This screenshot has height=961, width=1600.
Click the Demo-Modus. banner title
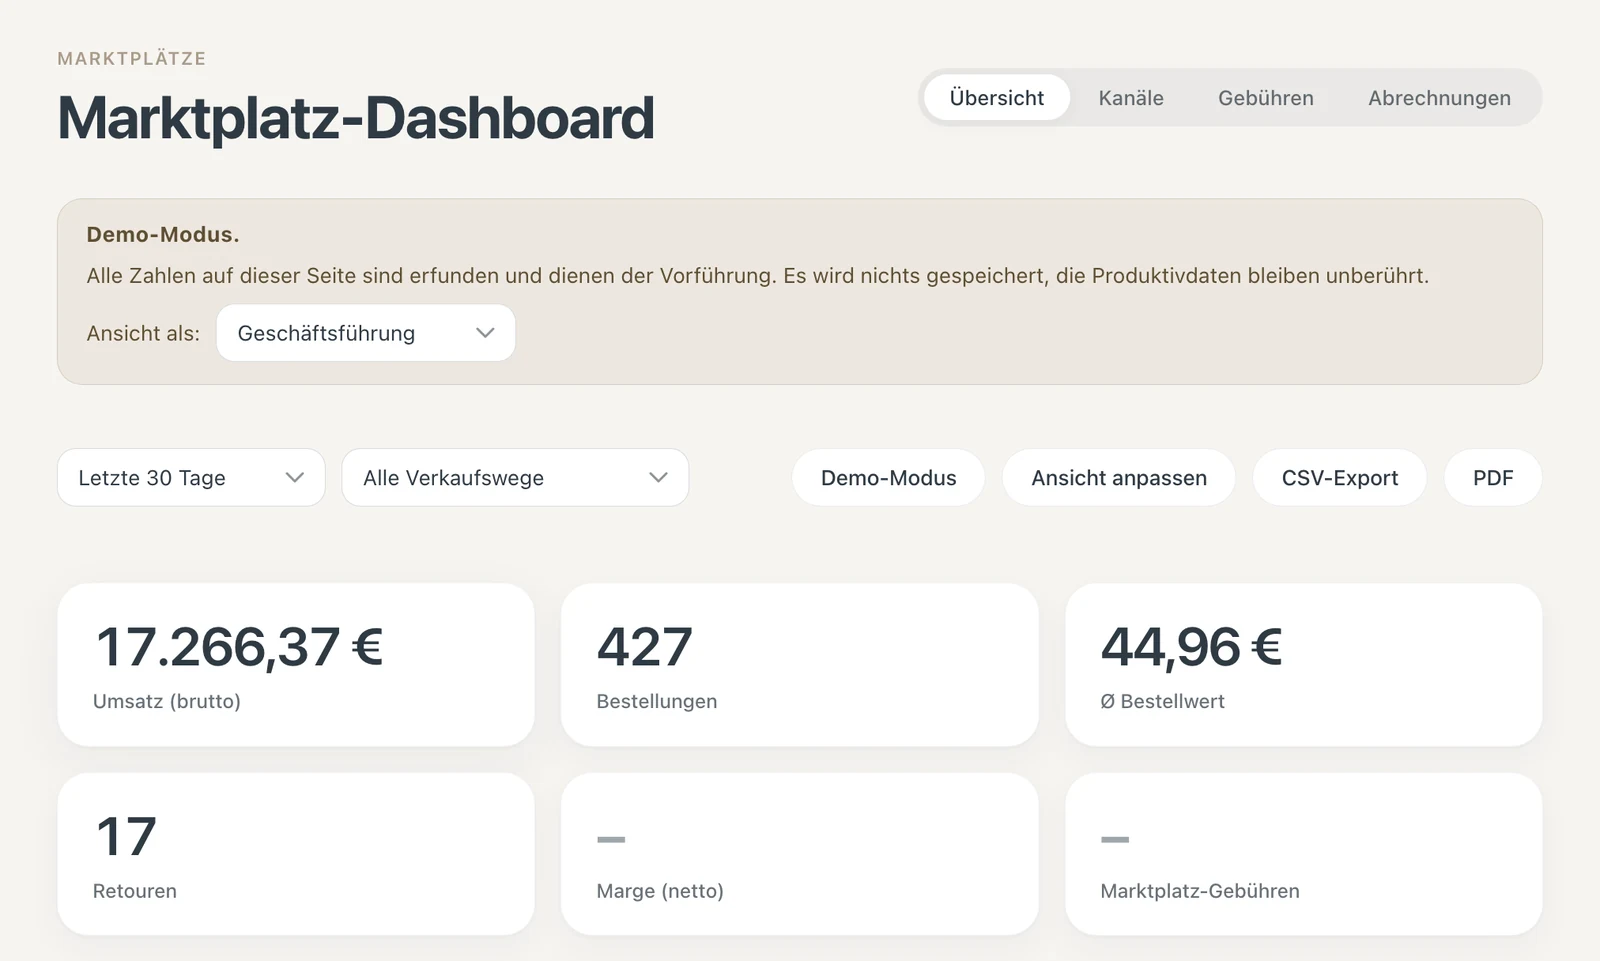pyautogui.click(x=163, y=235)
